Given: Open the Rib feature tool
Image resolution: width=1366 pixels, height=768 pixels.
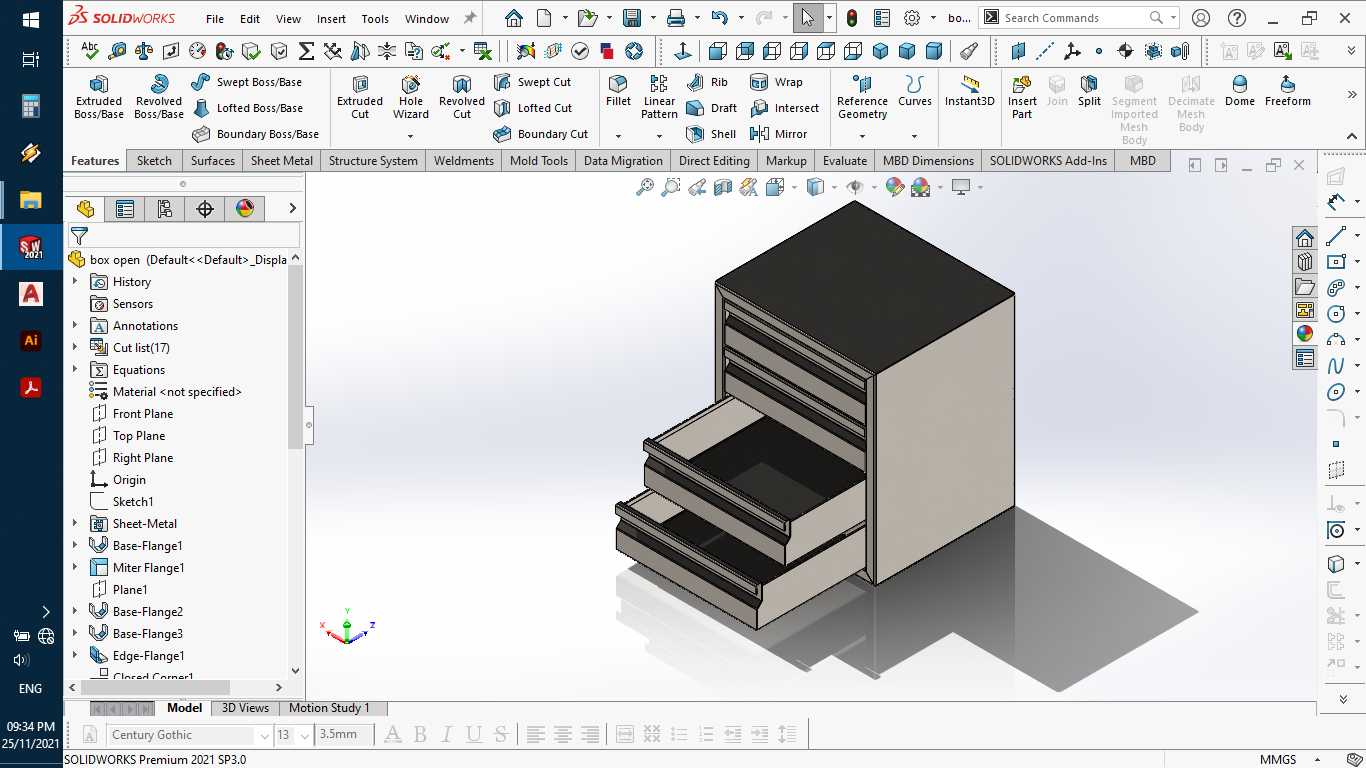Looking at the screenshot, I should point(708,82).
